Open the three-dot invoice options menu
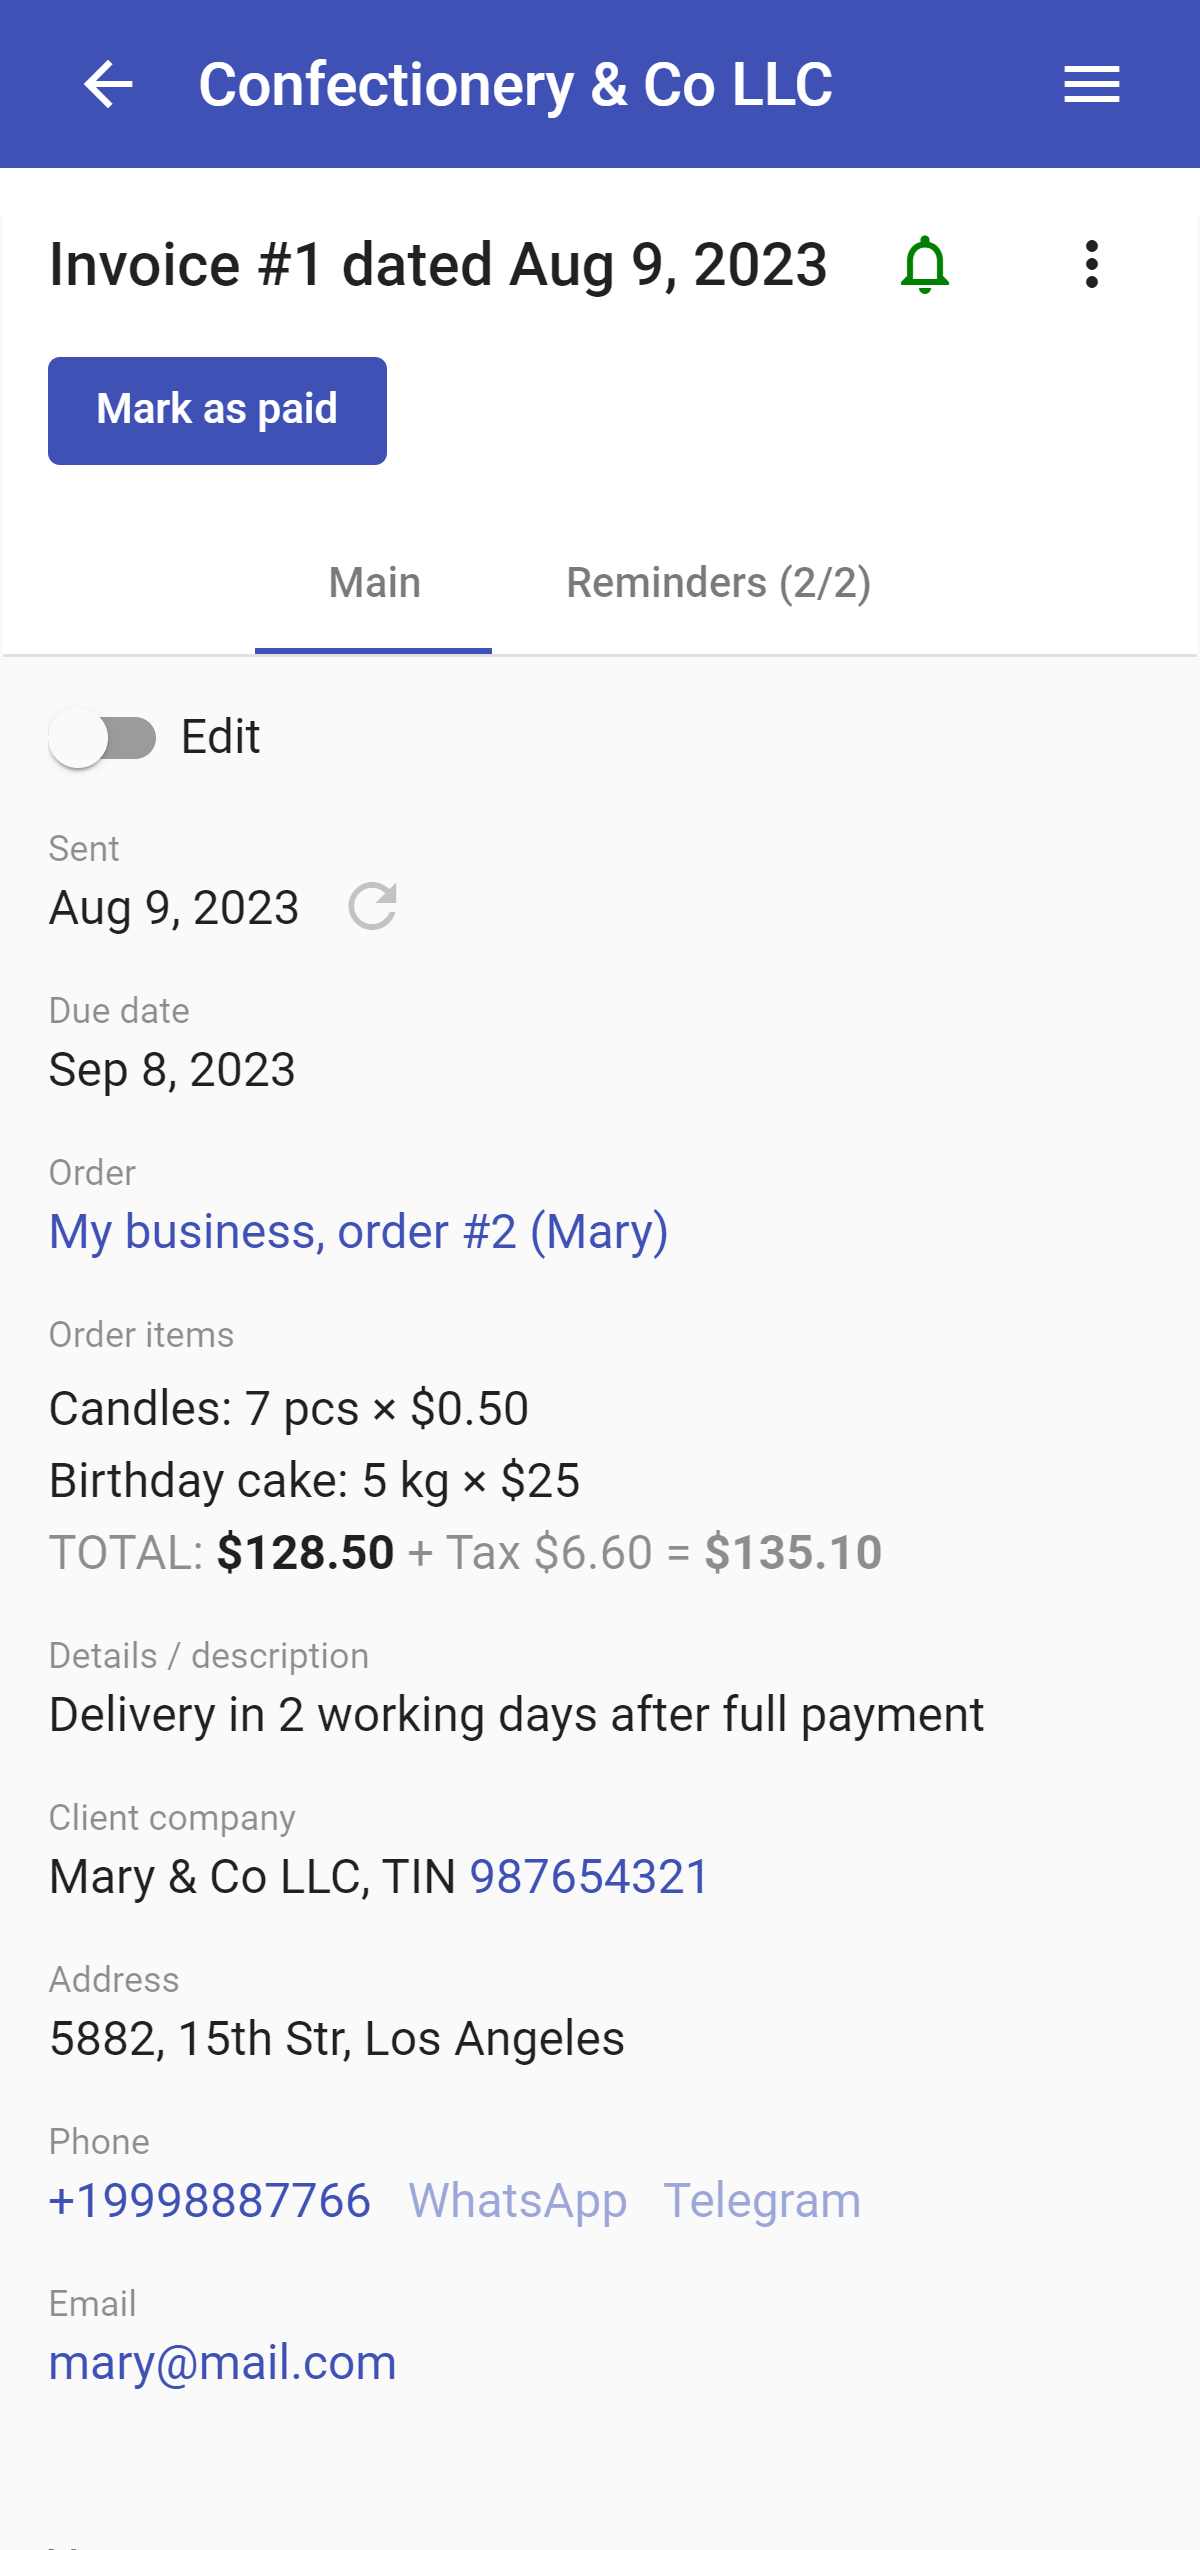The image size is (1200, 2550). point(1091,265)
